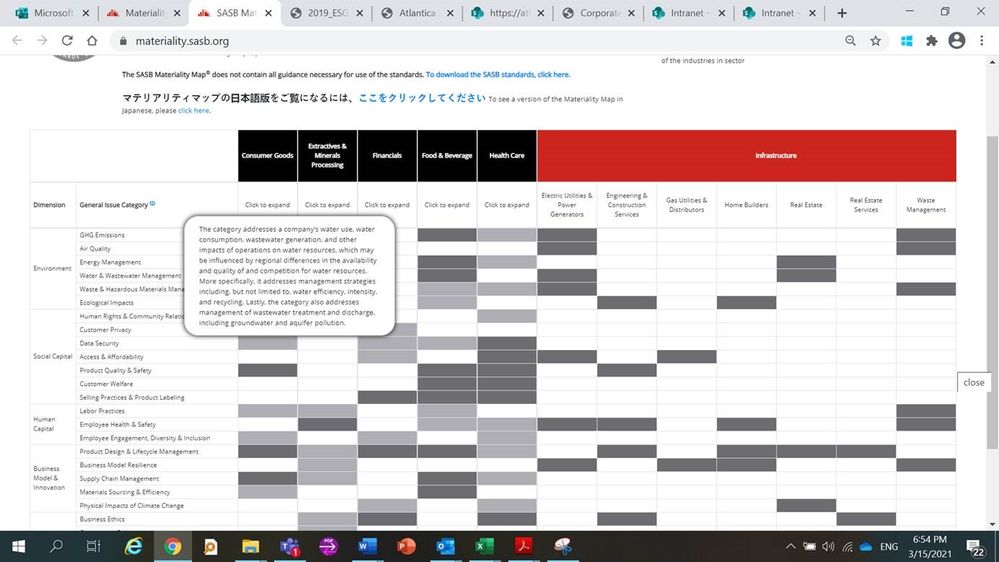Close the 2019_ESG tab

tap(359, 13)
